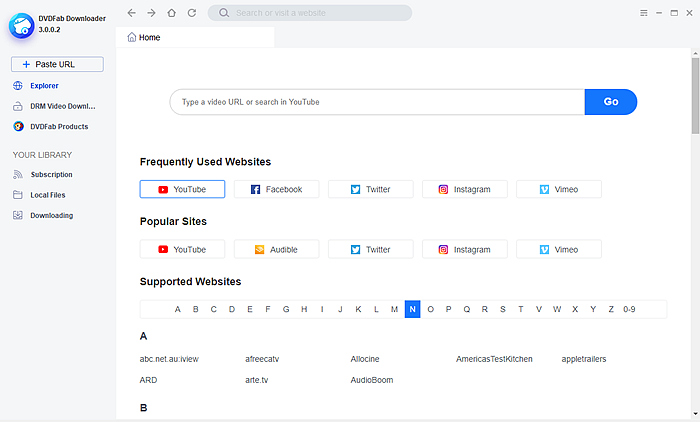Click the video URL or YouTube search field
Image resolution: width=700 pixels, height=422 pixels.
tap(377, 102)
